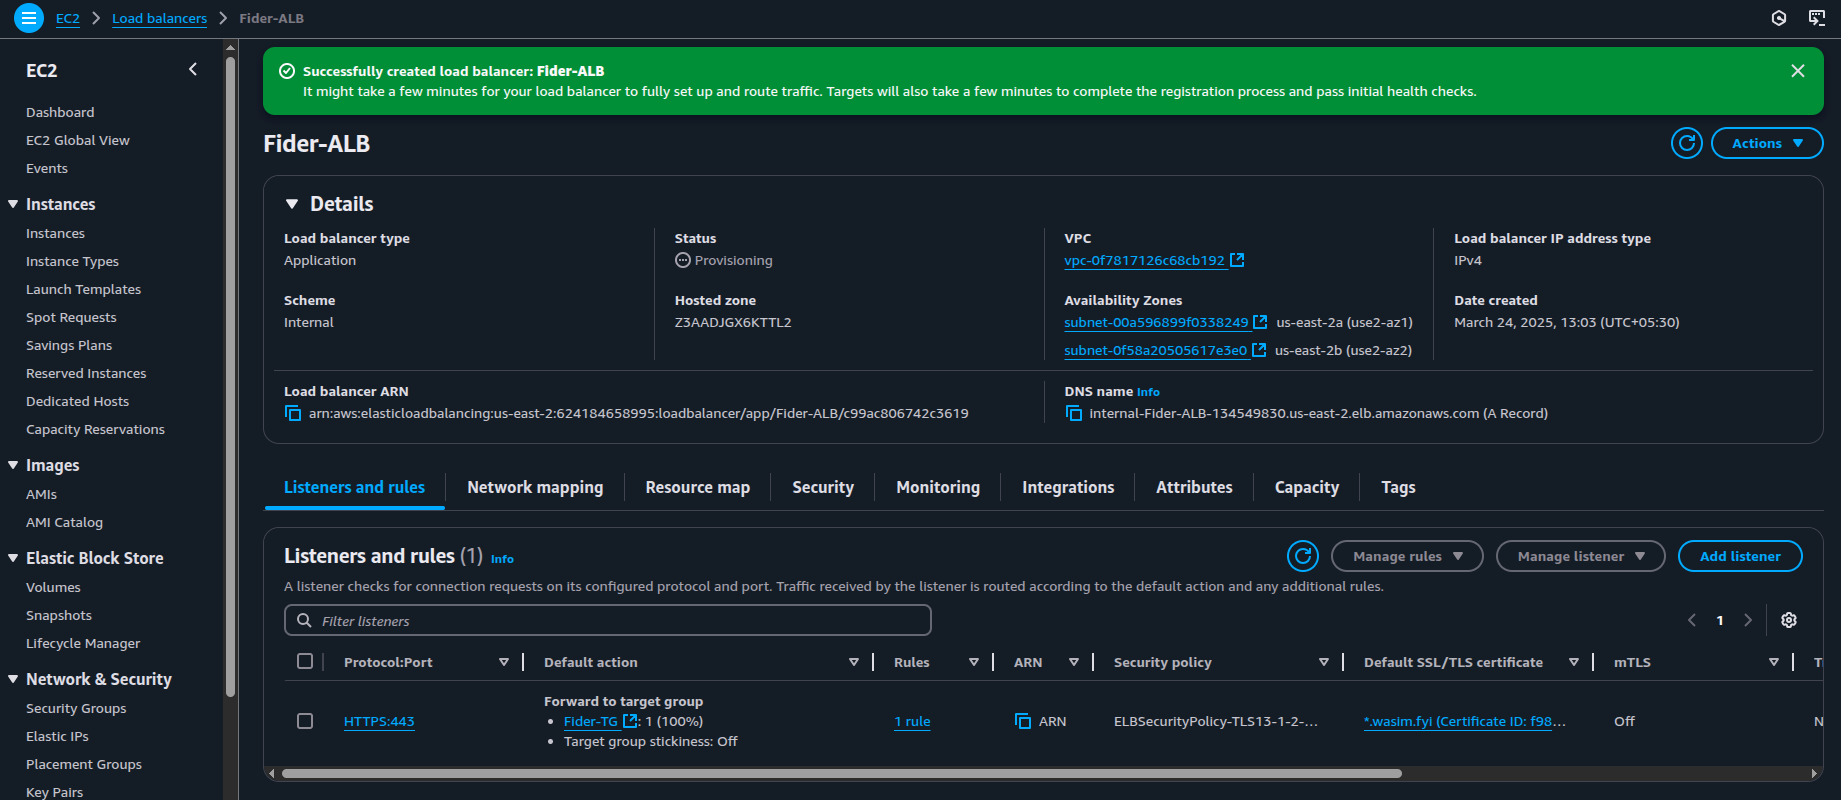Open listener table preferences gear
This screenshot has height=800, width=1841.
[x=1789, y=620]
